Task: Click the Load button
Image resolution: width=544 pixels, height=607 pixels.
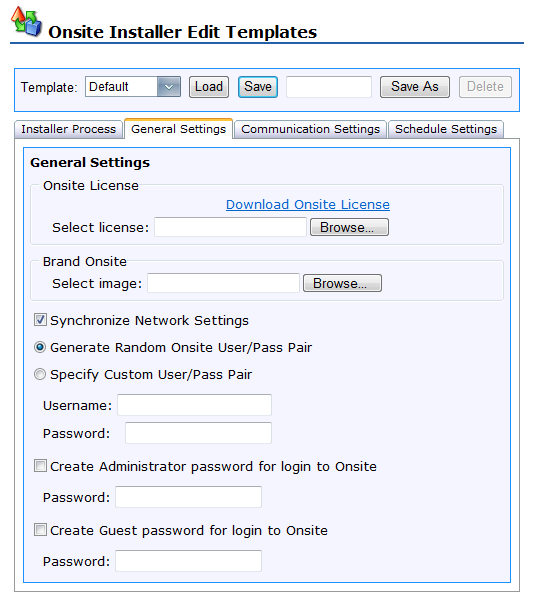Action: coord(209,87)
